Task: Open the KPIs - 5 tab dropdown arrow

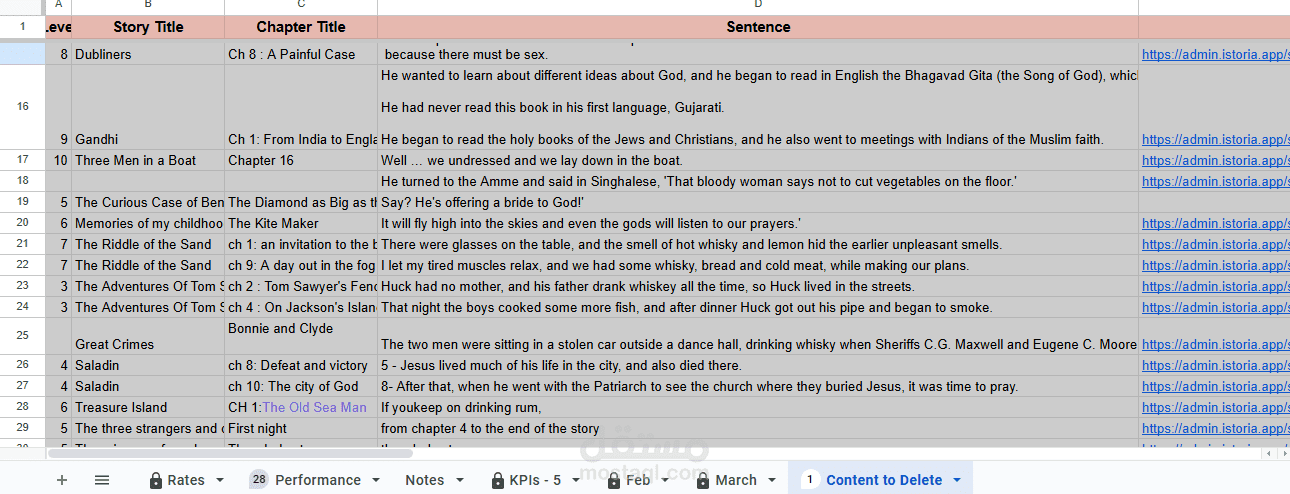Action: click(x=578, y=480)
